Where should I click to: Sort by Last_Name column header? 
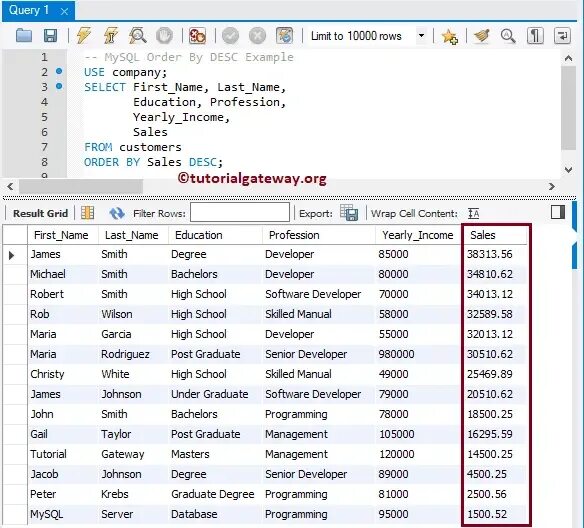[x=133, y=235]
